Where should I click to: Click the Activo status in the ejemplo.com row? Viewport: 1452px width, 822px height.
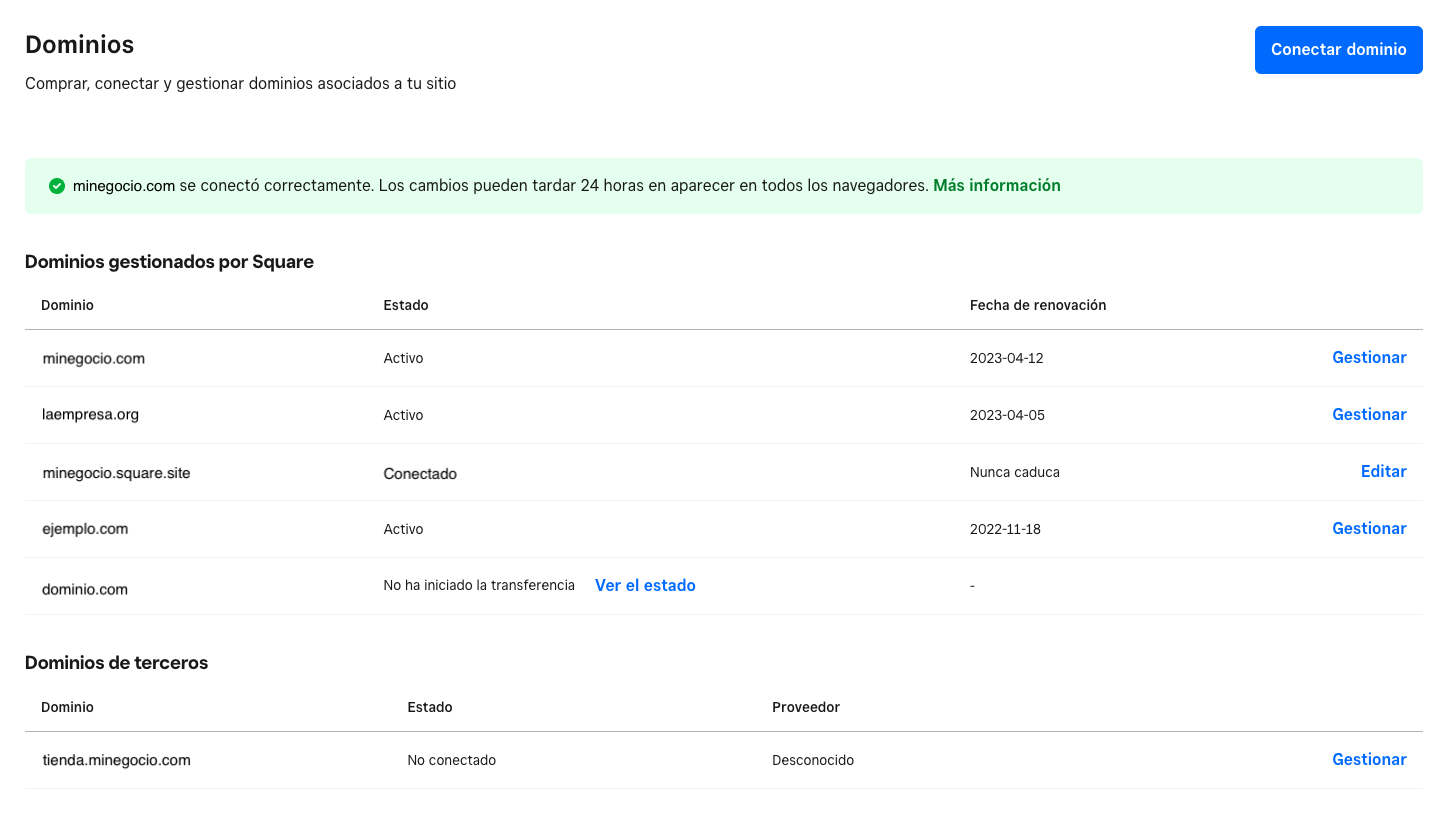(403, 529)
